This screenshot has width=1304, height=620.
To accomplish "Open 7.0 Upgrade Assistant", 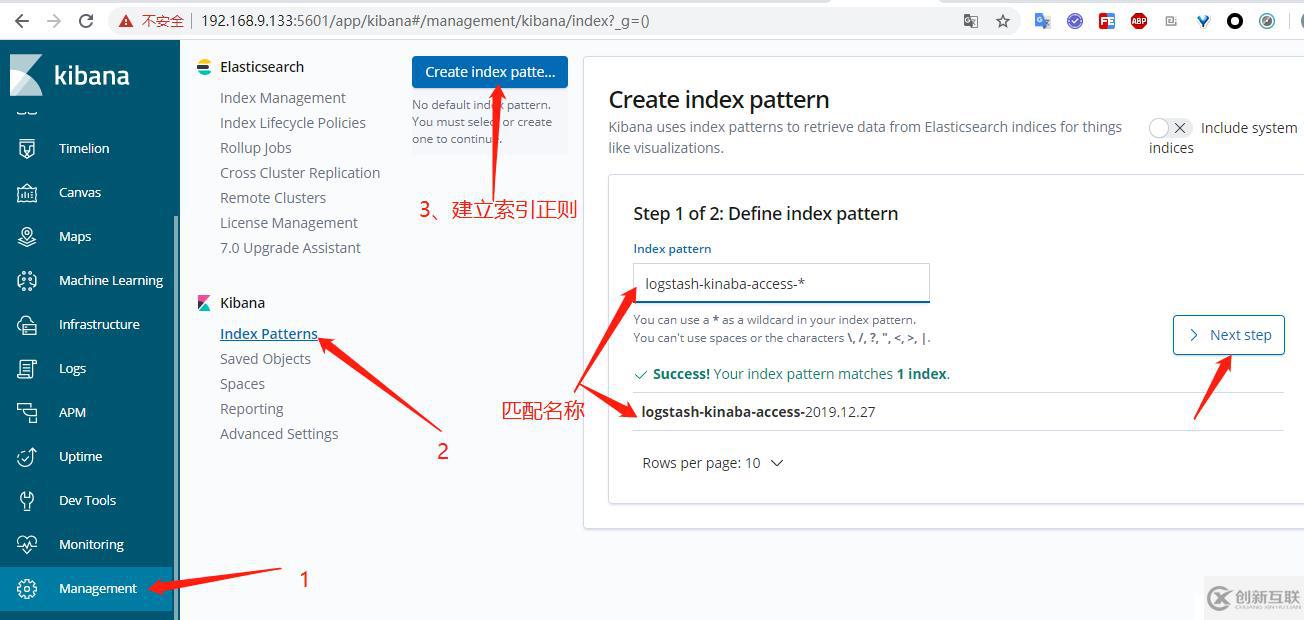I will pos(290,248).
